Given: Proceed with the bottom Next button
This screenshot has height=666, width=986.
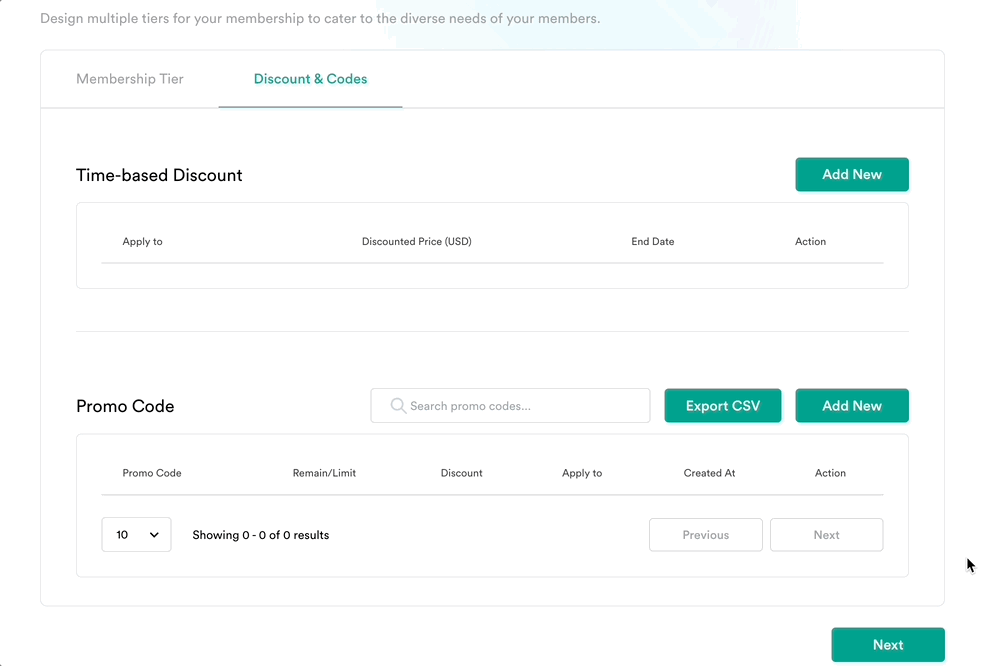Looking at the screenshot, I should click(x=888, y=645).
